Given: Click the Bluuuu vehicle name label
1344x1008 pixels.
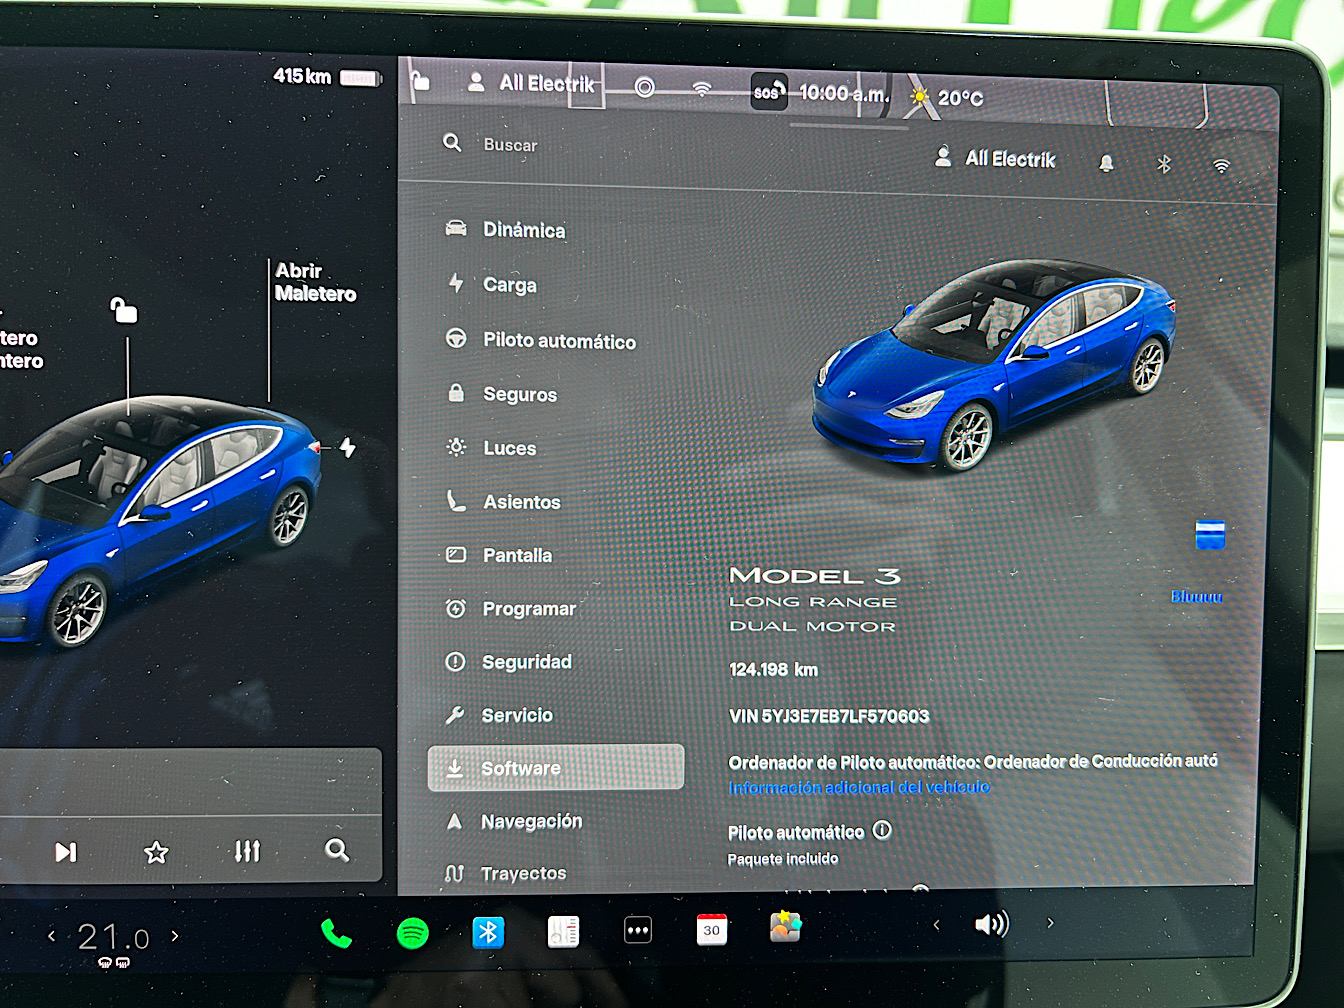Looking at the screenshot, I should (1197, 597).
